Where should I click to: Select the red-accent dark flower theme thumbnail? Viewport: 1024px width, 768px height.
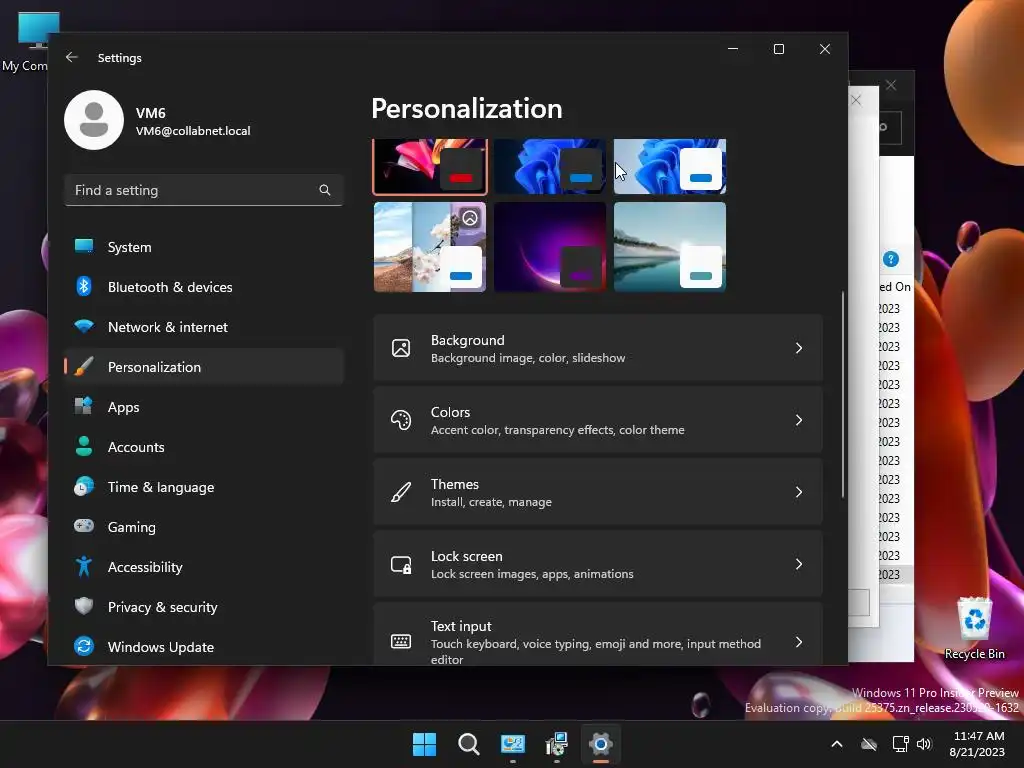coord(430,167)
